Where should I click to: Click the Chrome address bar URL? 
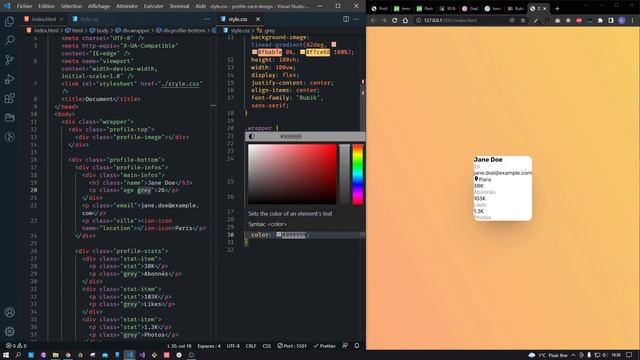(x=450, y=20)
